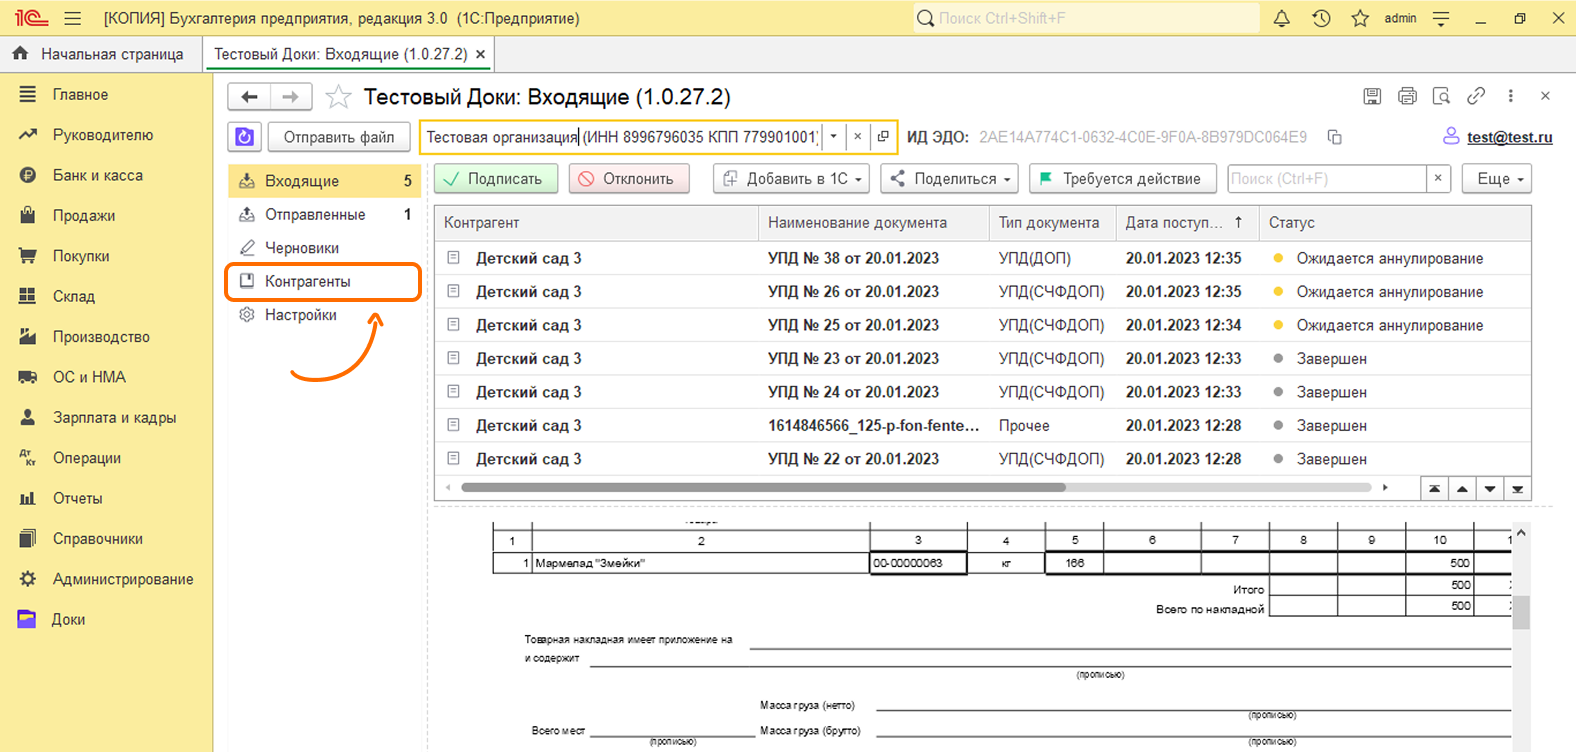Open the Продажи section
Viewport: 1576px width, 752px height.
(x=83, y=215)
